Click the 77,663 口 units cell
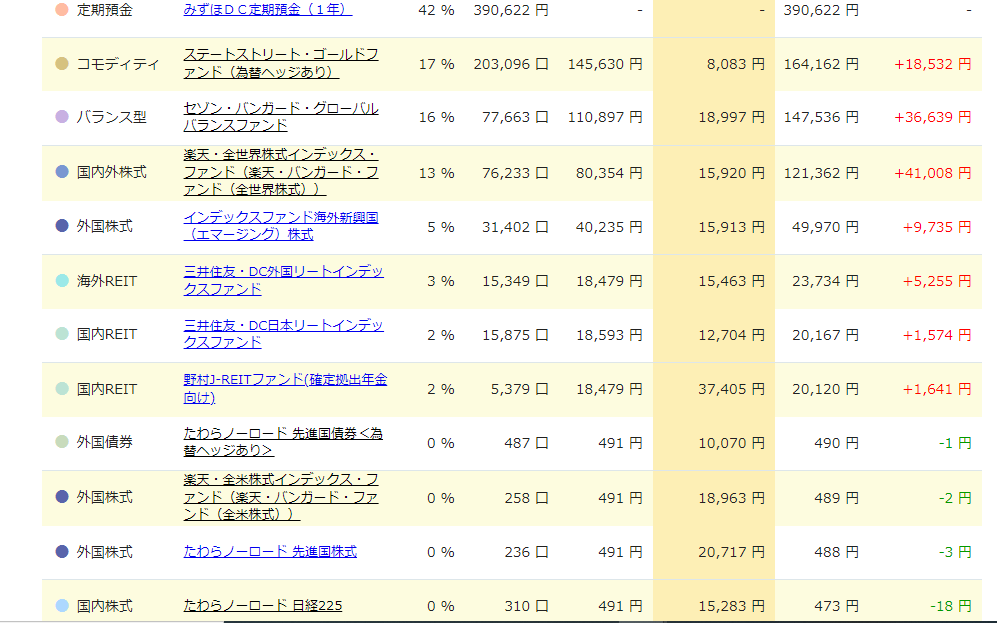Image resolution: width=997 pixels, height=623 pixels. click(x=516, y=118)
